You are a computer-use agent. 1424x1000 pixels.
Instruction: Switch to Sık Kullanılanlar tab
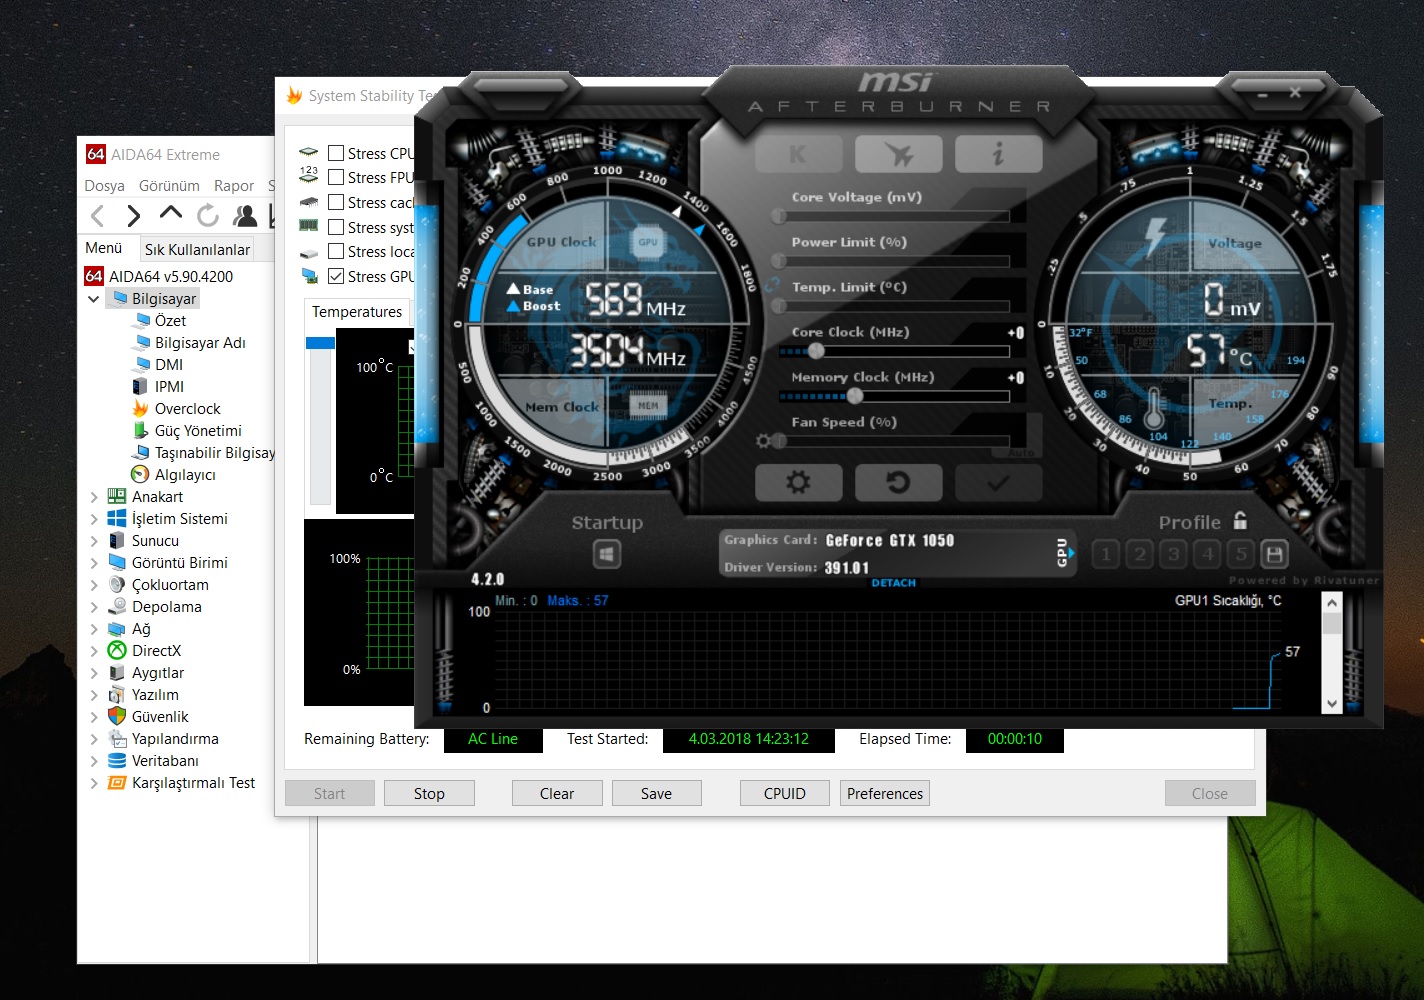197,249
